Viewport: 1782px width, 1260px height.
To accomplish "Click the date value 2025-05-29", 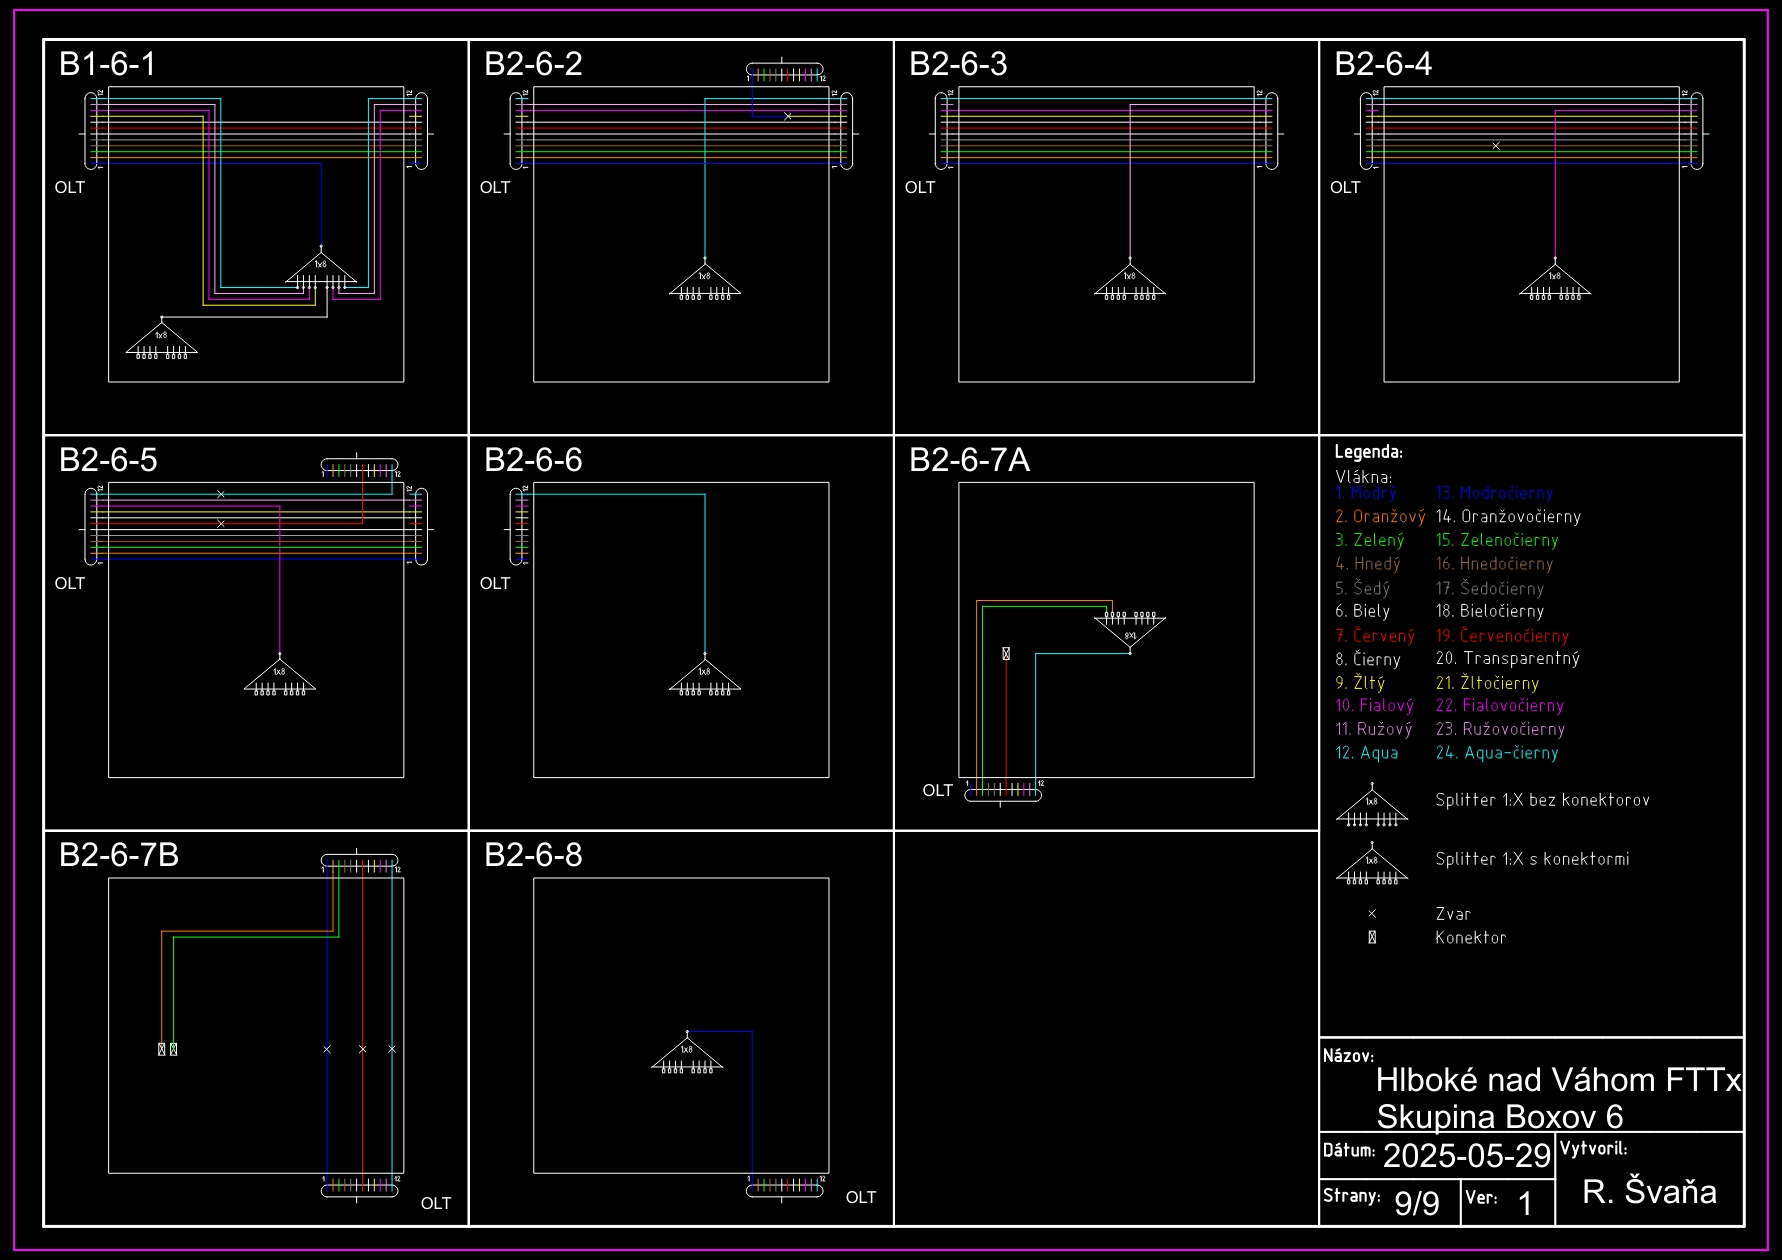I will (1465, 1156).
